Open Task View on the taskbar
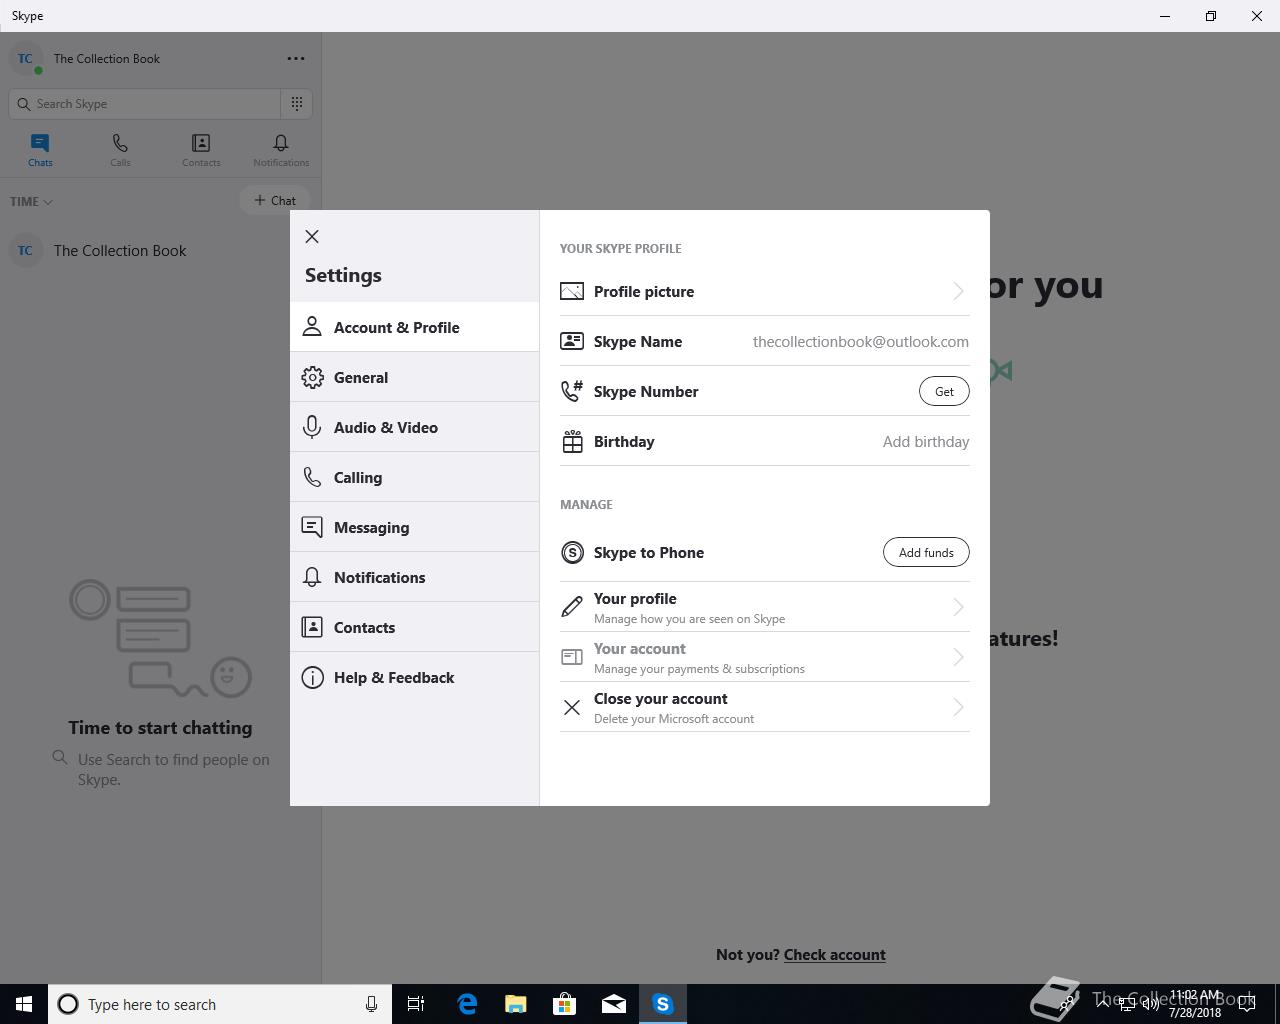This screenshot has width=1280, height=1024. 416,1004
